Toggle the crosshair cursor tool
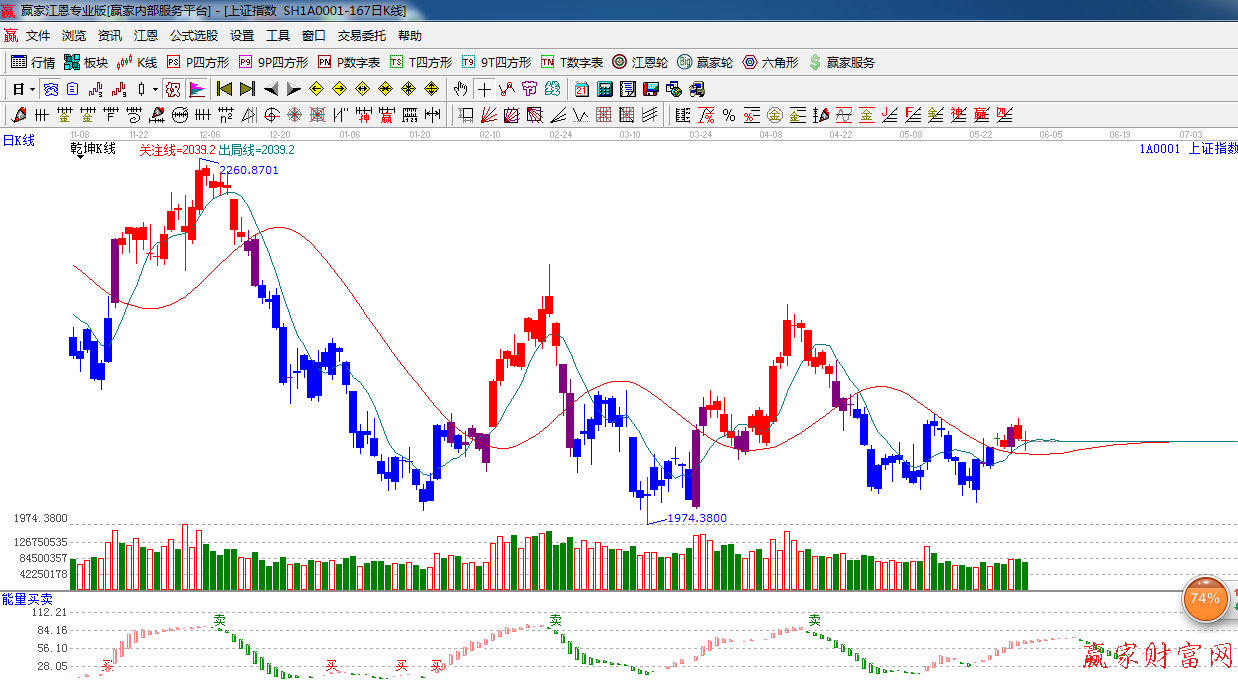The image size is (1238, 680). 484,89
